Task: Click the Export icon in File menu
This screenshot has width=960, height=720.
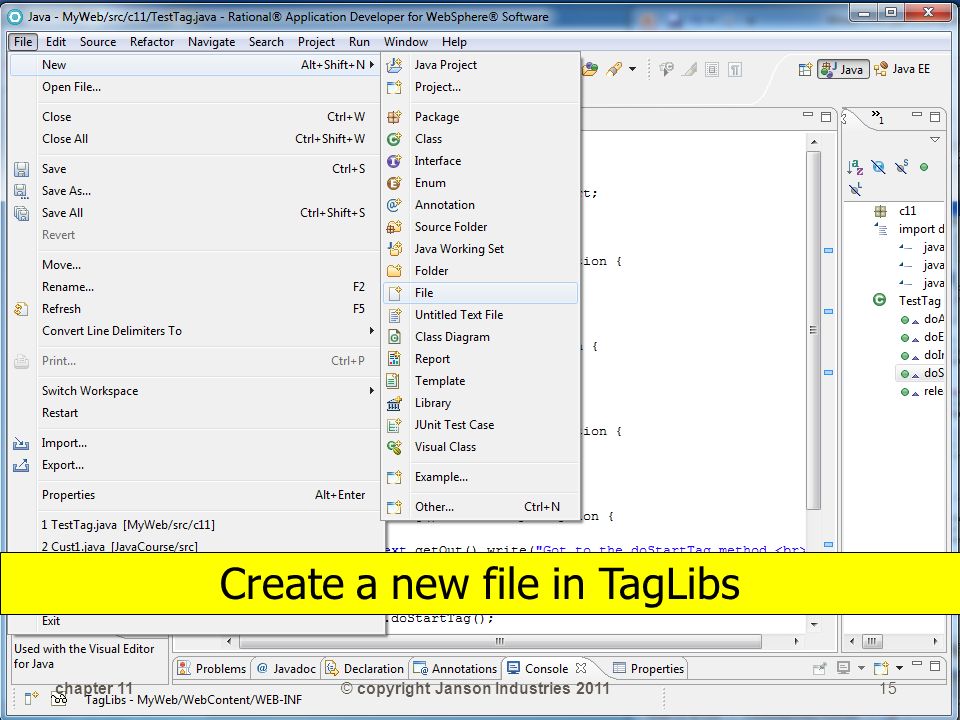Action: pyautogui.click(x=21, y=465)
